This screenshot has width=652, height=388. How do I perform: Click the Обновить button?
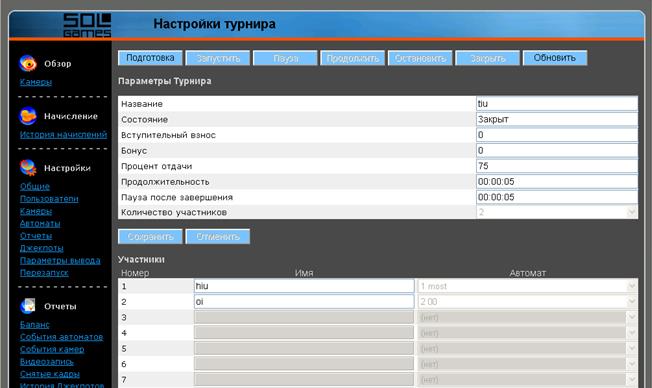coord(555,58)
